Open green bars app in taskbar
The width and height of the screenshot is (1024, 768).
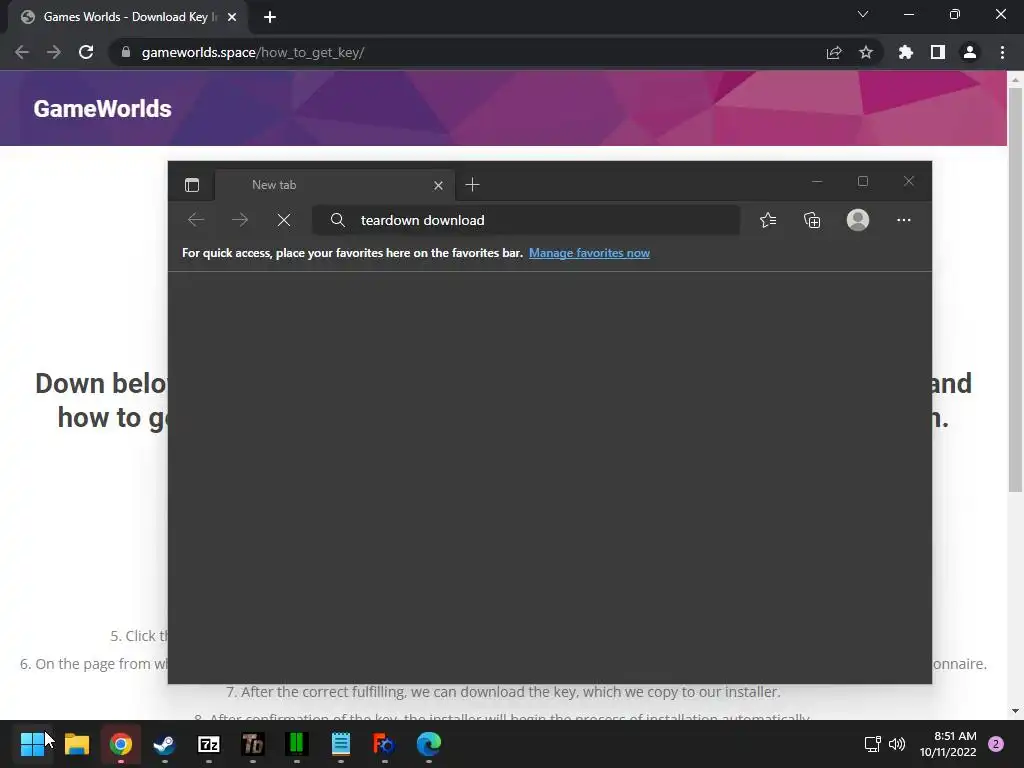(296, 744)
